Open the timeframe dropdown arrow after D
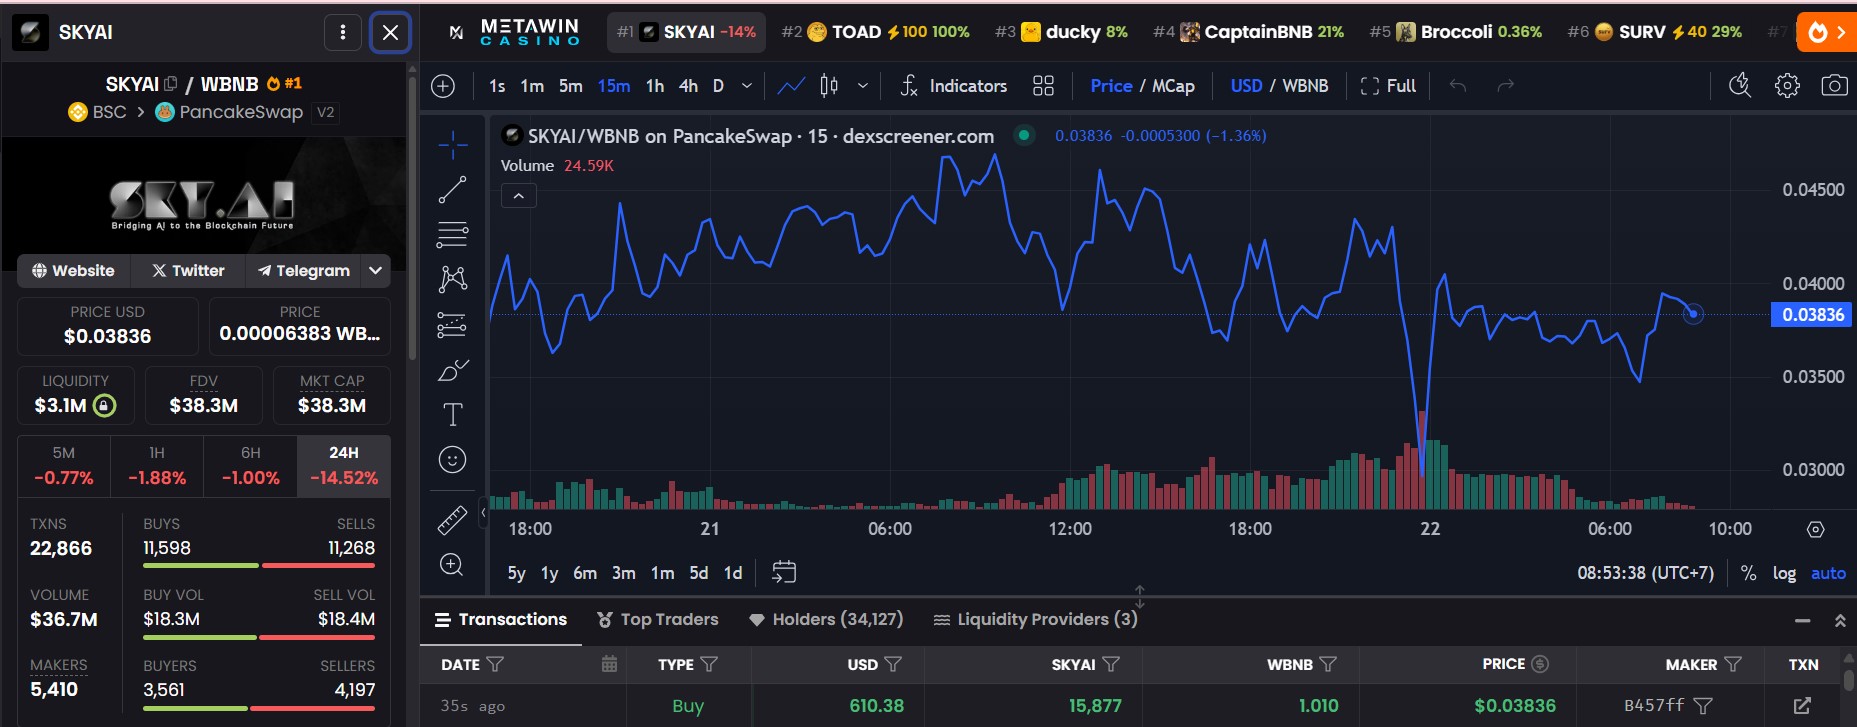 (x=746, y=86)
